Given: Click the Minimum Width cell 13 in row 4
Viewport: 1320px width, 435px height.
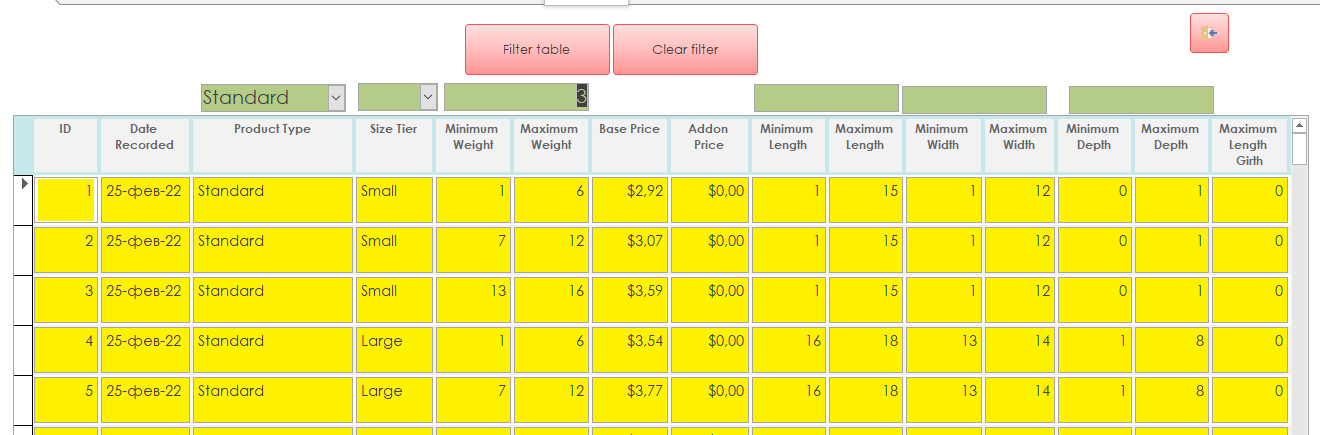Looking at the screenshot, I should [944, 350].
